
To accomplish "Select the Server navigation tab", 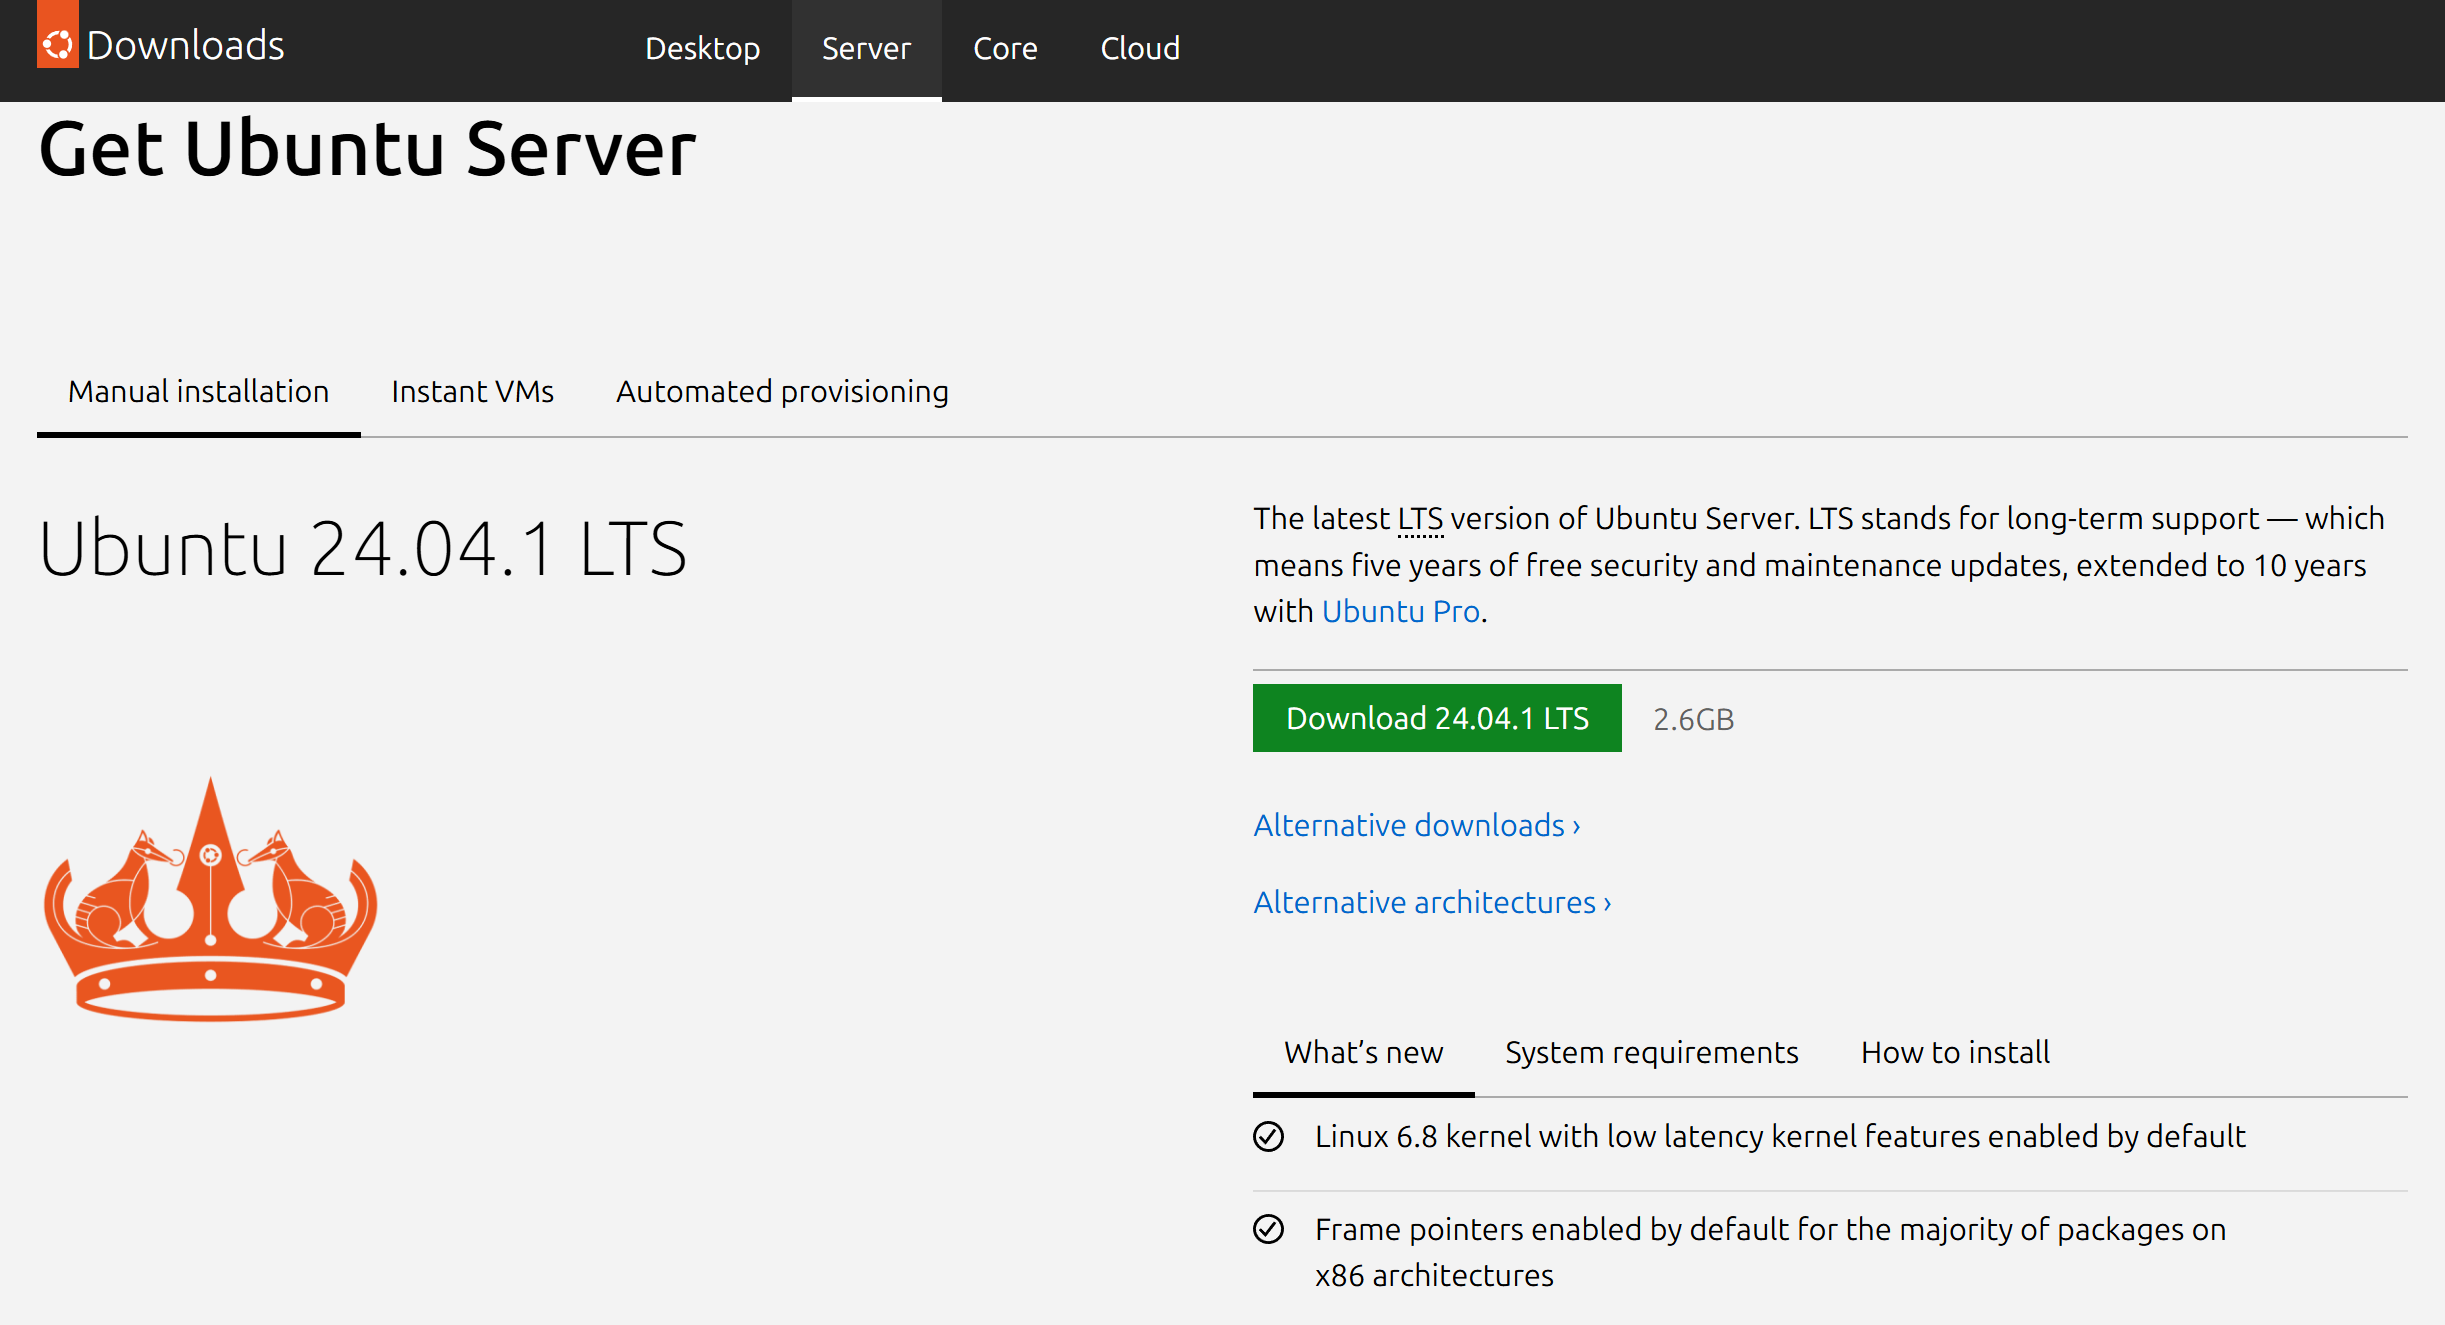I will pyautogui.click(x=866, y=48).
